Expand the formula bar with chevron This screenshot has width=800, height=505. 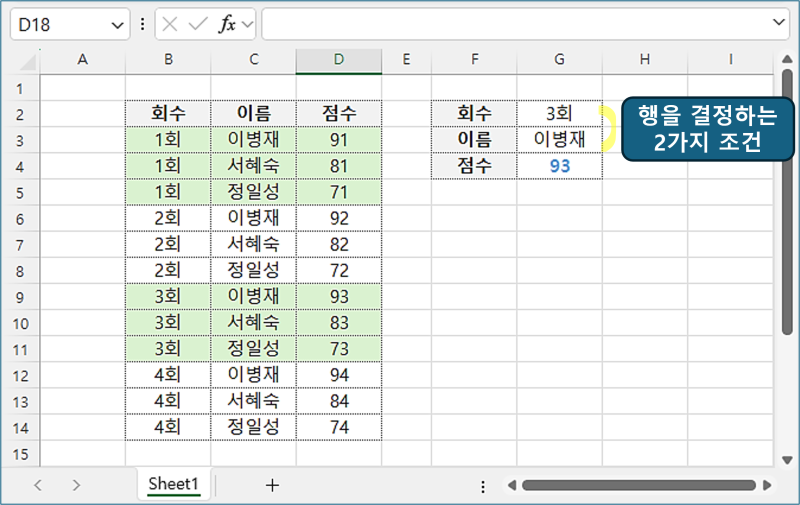coord(780,22)
